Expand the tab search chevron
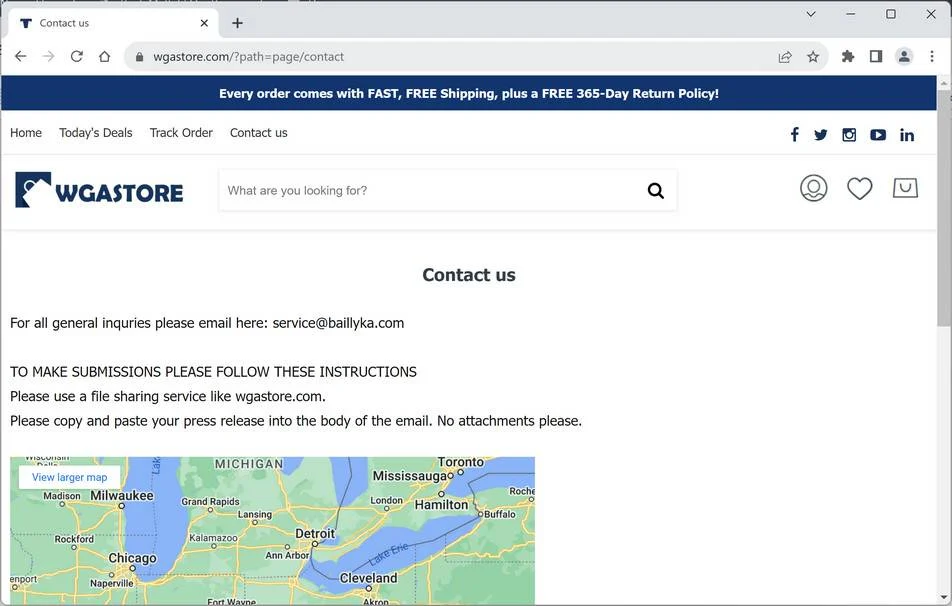 point(811,14)
